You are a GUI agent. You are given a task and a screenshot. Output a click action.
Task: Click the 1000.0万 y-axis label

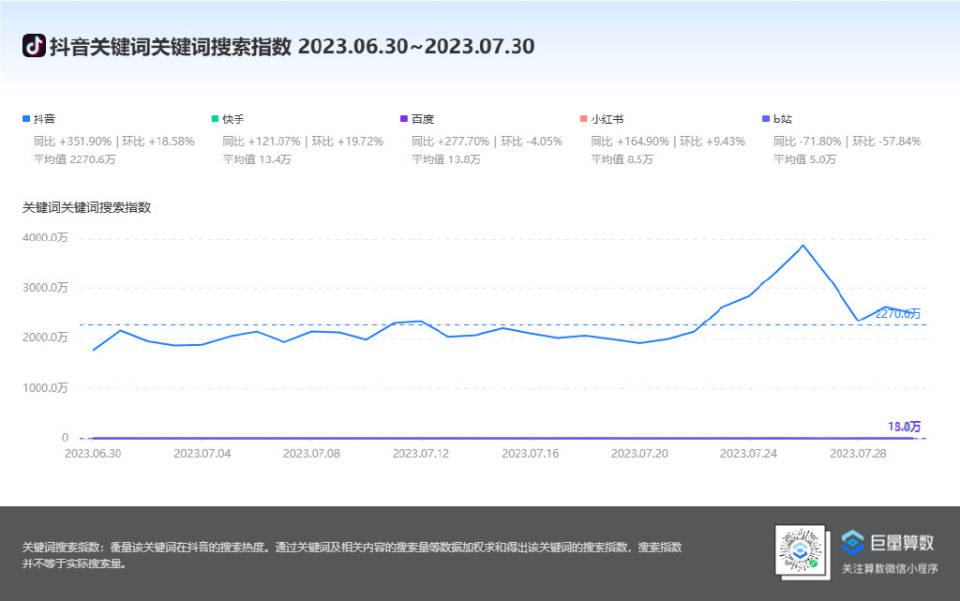coord(45,387)
